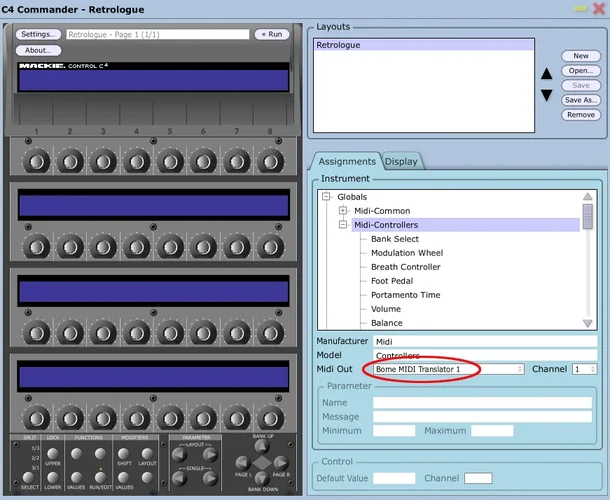Click fourth-row knob in column 8
Screen dimensions: 610x500
[270, 419]
